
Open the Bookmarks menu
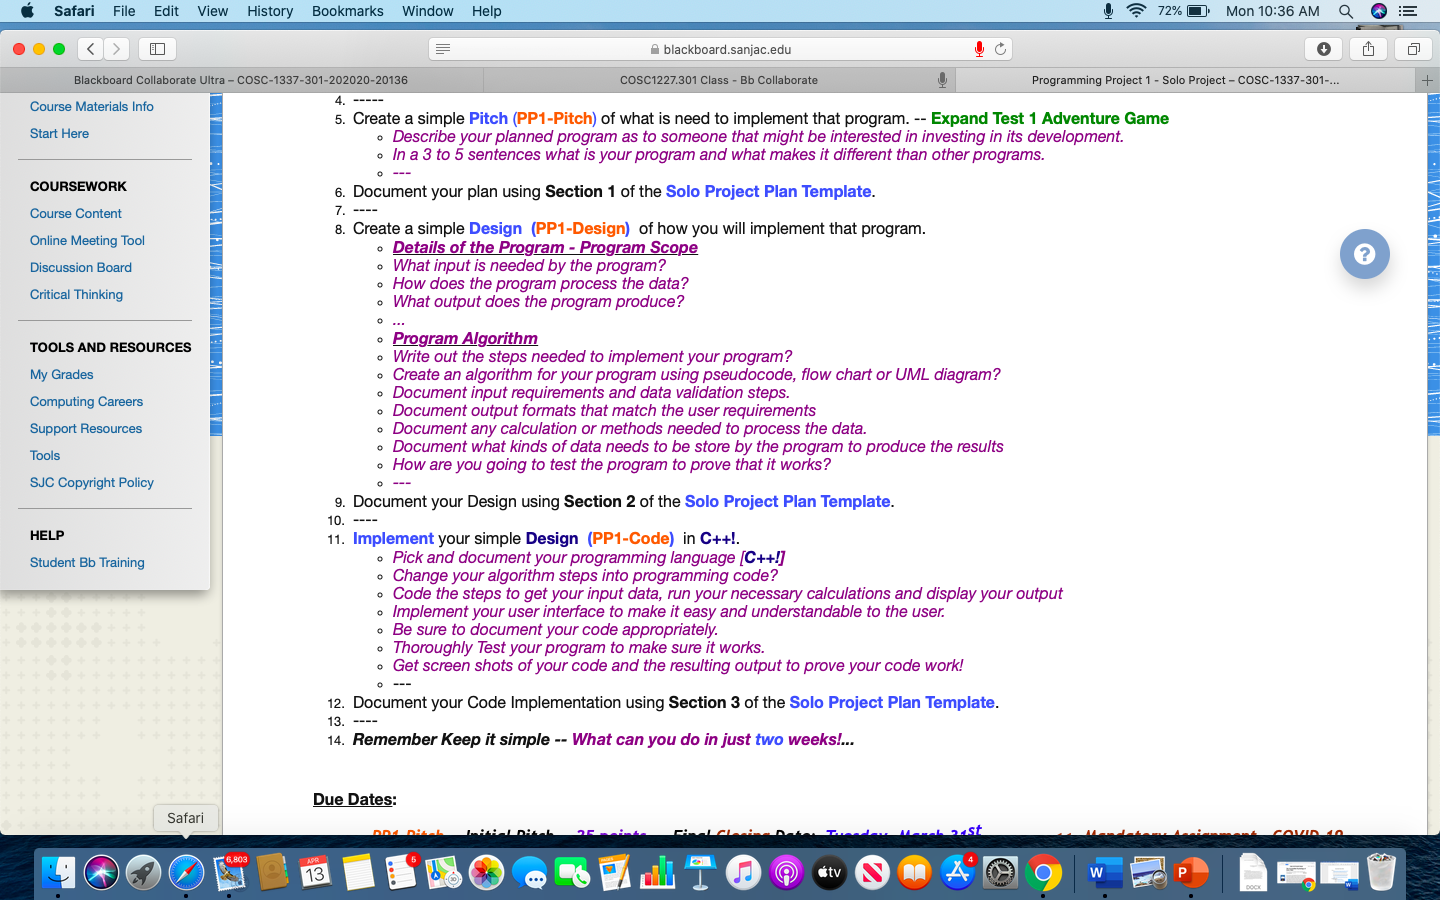pos(347,11)
